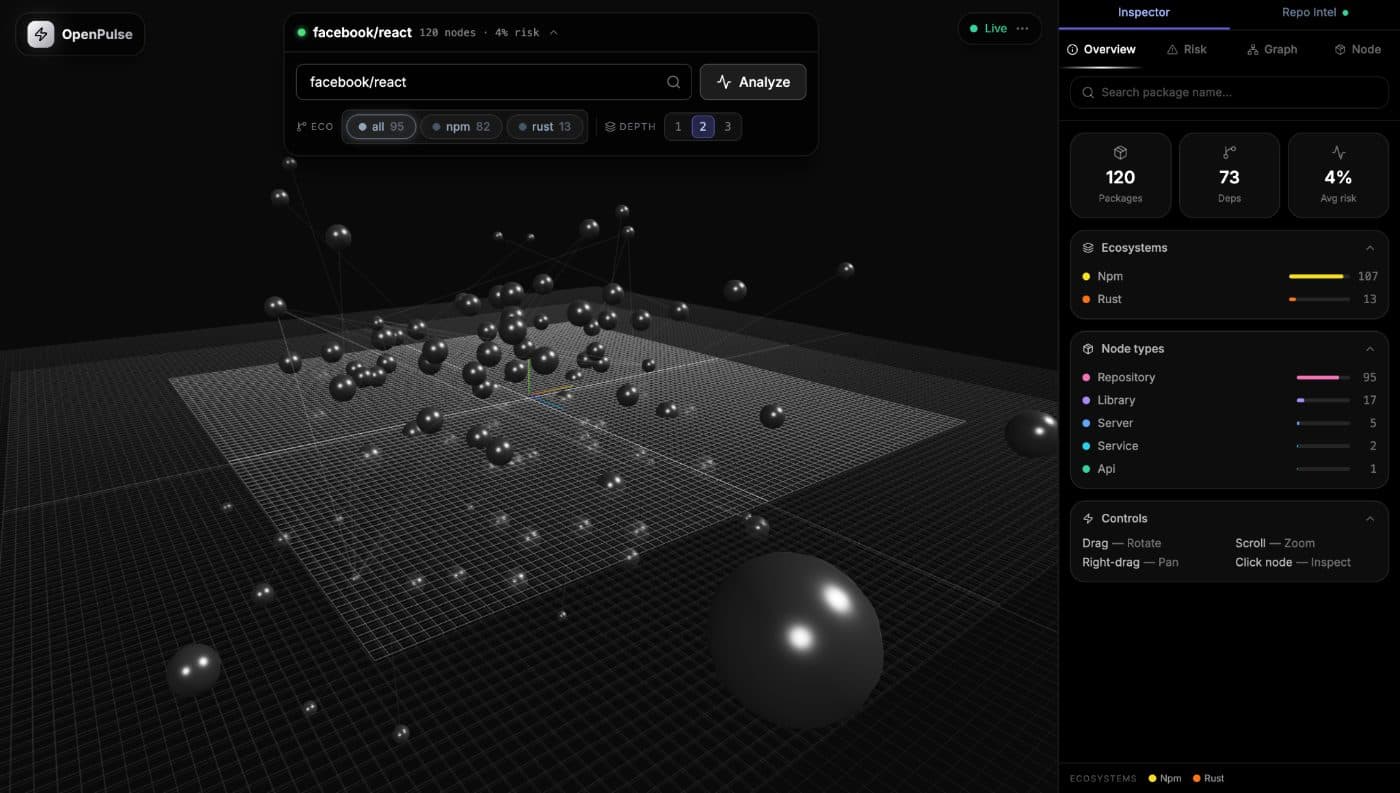
Task: Click the stacked layers icon beside Ecosystems
Action: 1088,248
